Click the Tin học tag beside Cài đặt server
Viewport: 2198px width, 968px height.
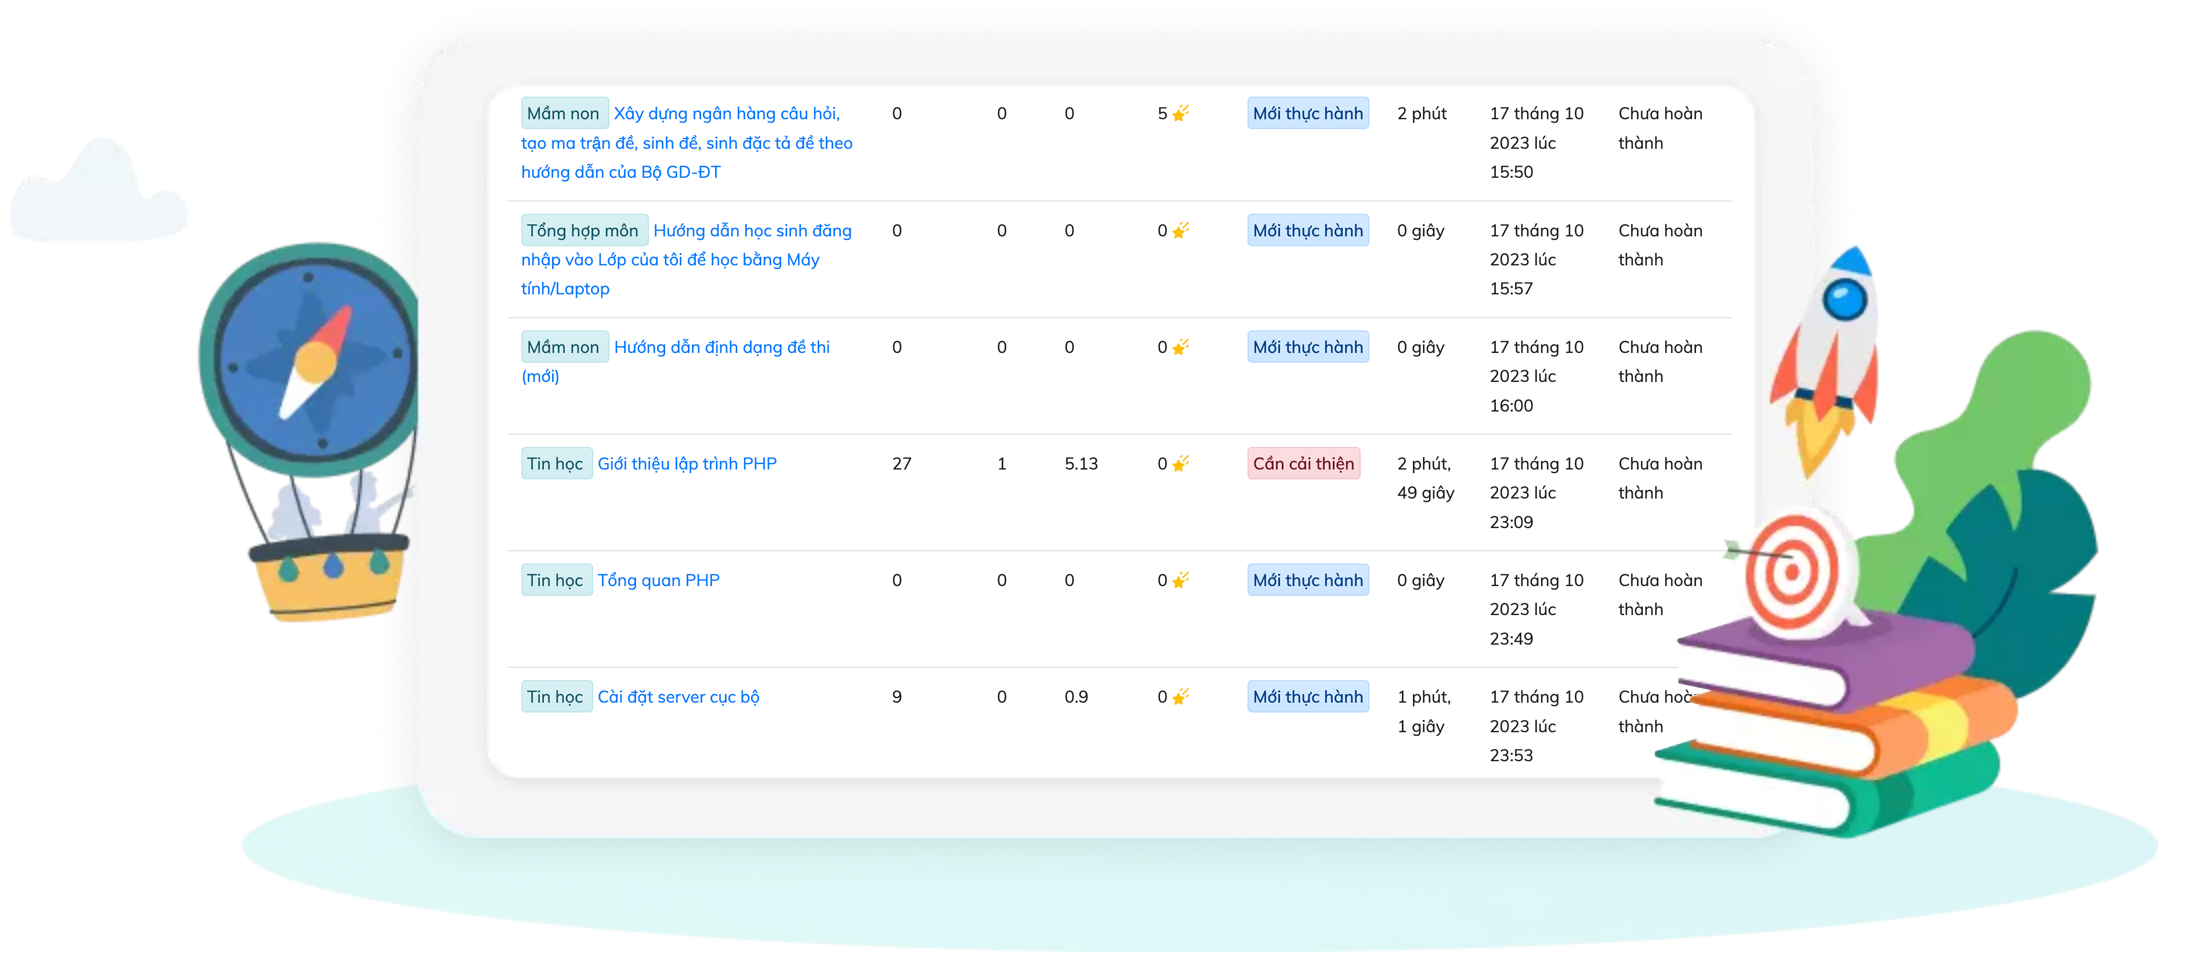(555, 697)
